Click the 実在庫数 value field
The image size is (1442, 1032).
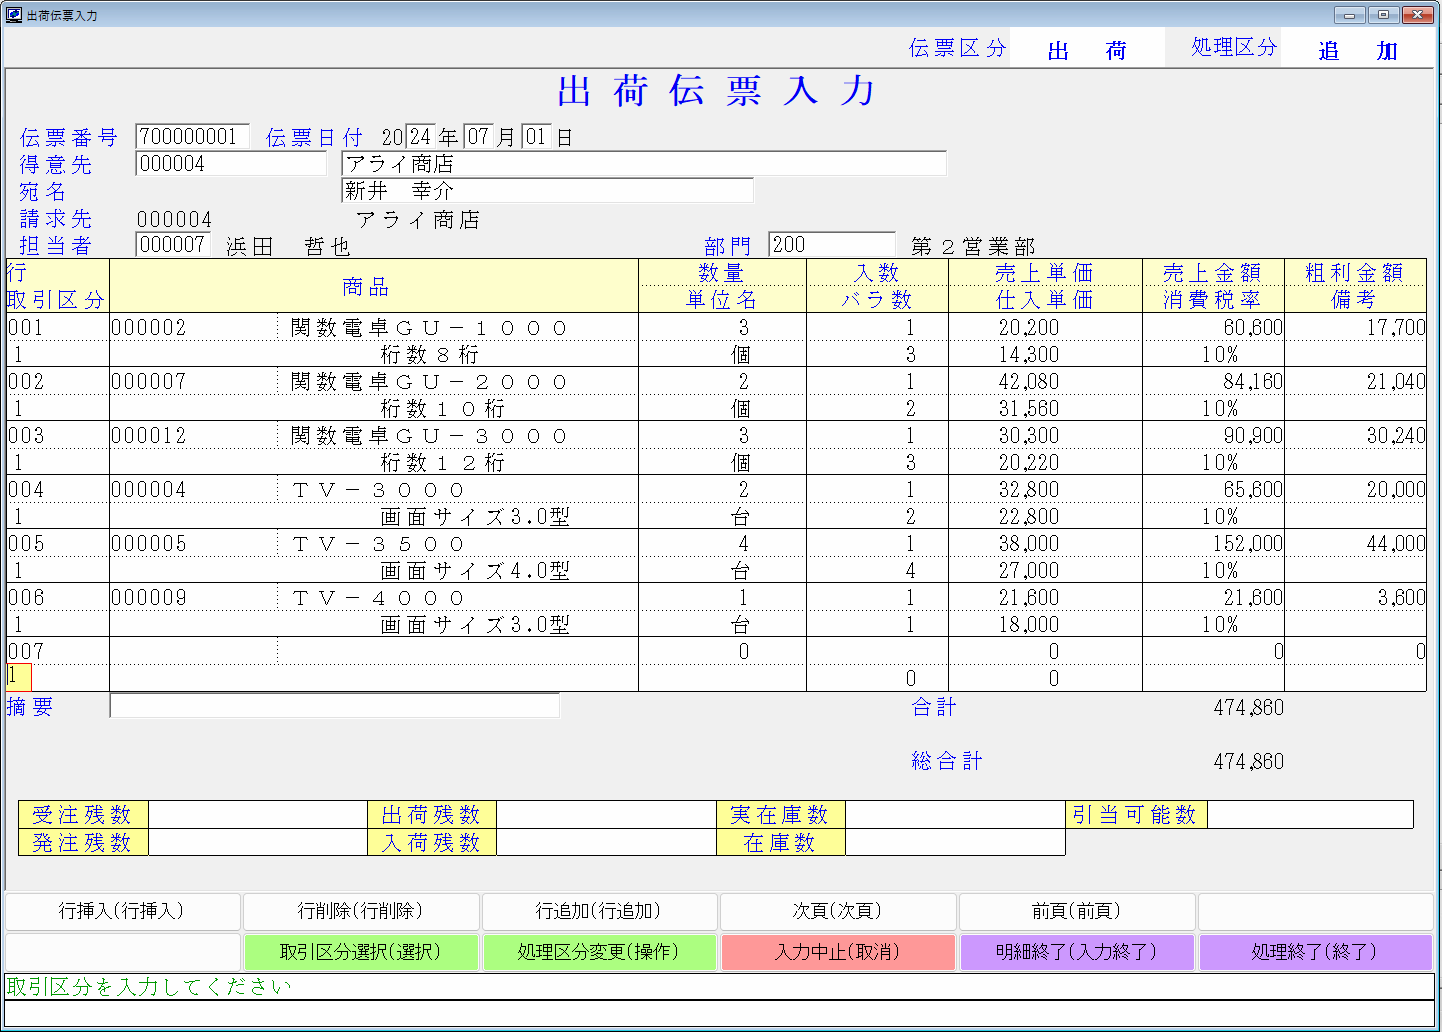pos(955,815)
